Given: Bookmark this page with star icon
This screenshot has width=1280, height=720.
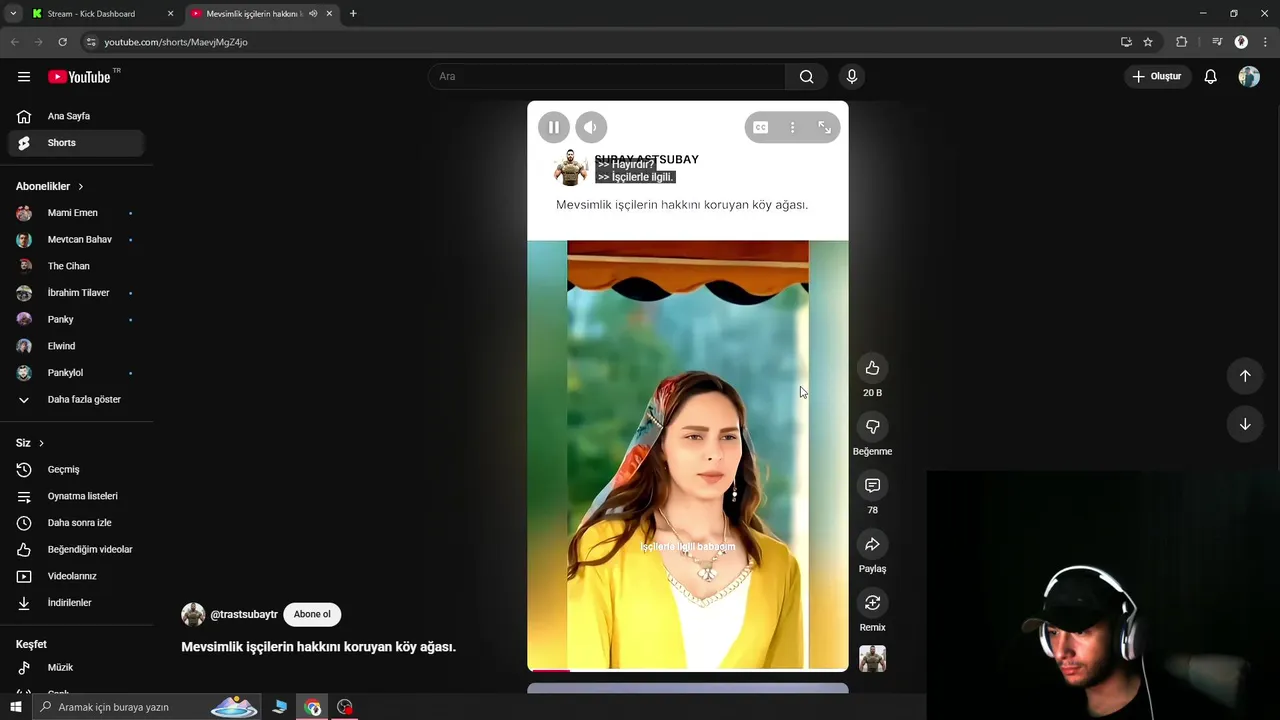Looking at the screenshot, I should pos(1148,42).
